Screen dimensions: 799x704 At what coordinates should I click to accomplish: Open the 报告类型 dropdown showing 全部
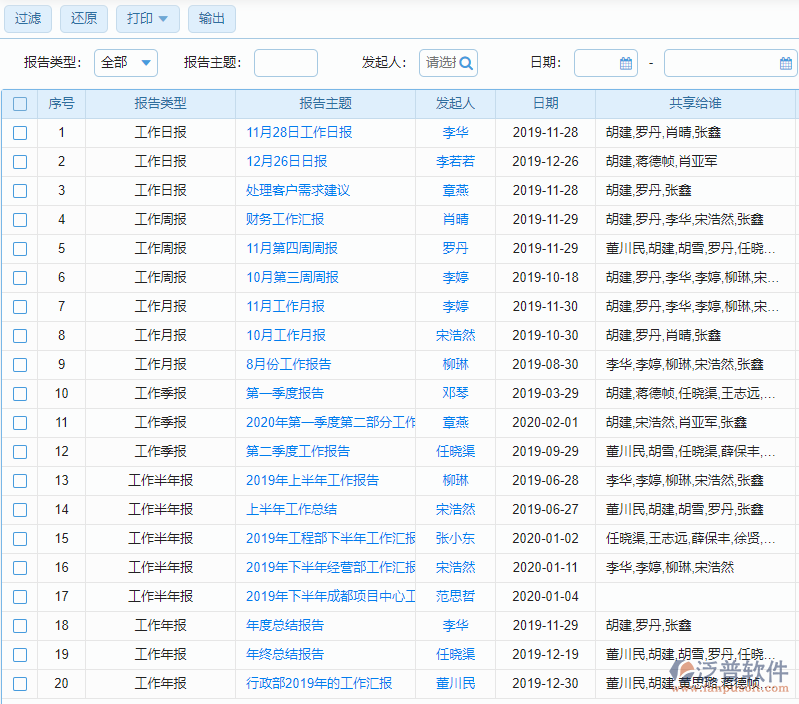coord(126,63)
